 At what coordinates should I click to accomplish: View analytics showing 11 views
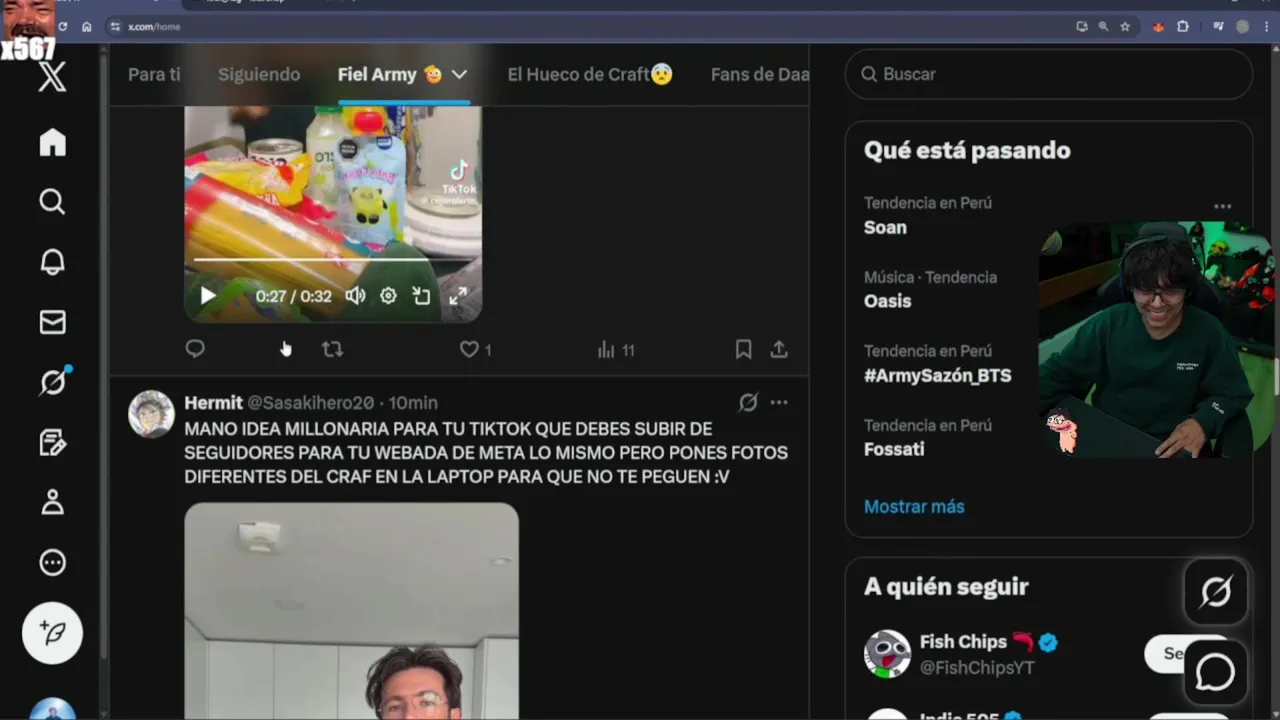point(616,350)
